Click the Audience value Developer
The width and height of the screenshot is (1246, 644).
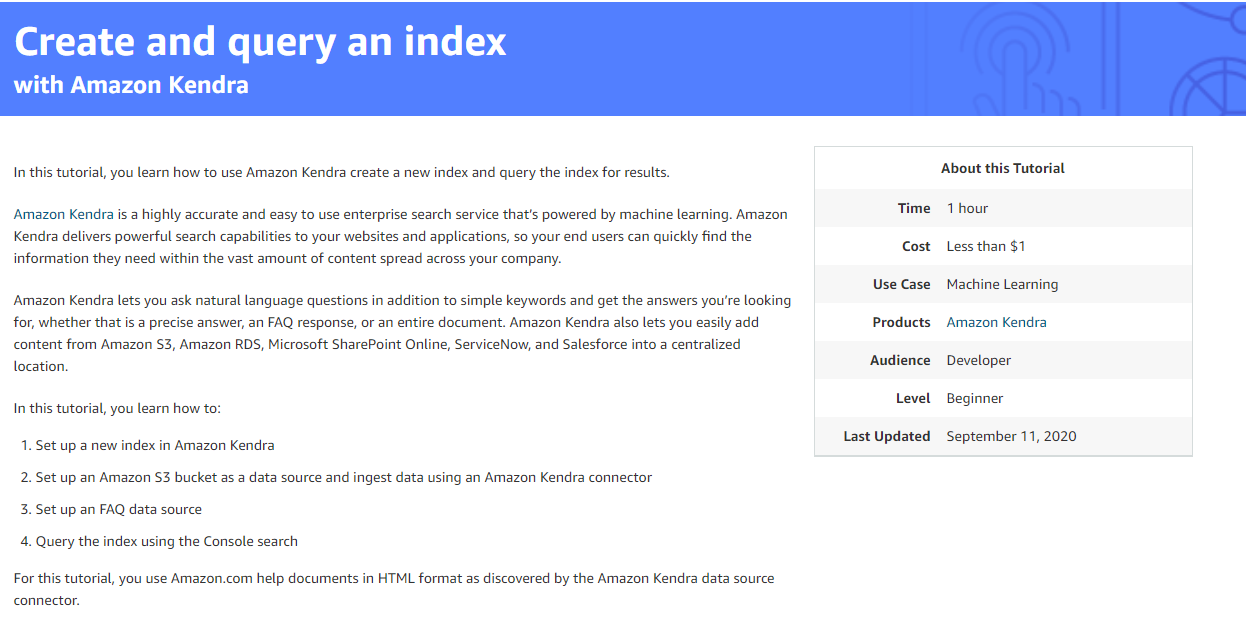(978, 360)
